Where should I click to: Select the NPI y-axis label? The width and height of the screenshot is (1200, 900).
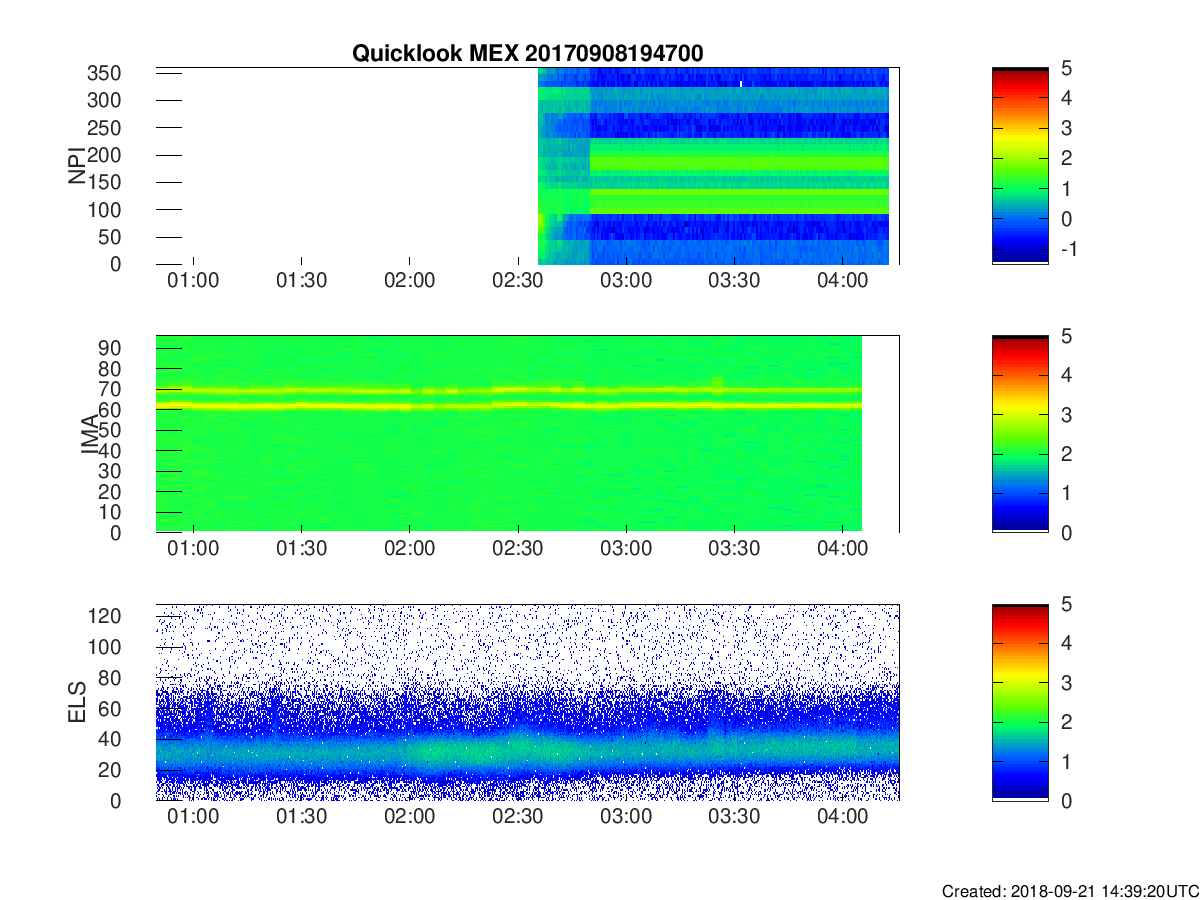pyautogui.click(x=76, y=166)
